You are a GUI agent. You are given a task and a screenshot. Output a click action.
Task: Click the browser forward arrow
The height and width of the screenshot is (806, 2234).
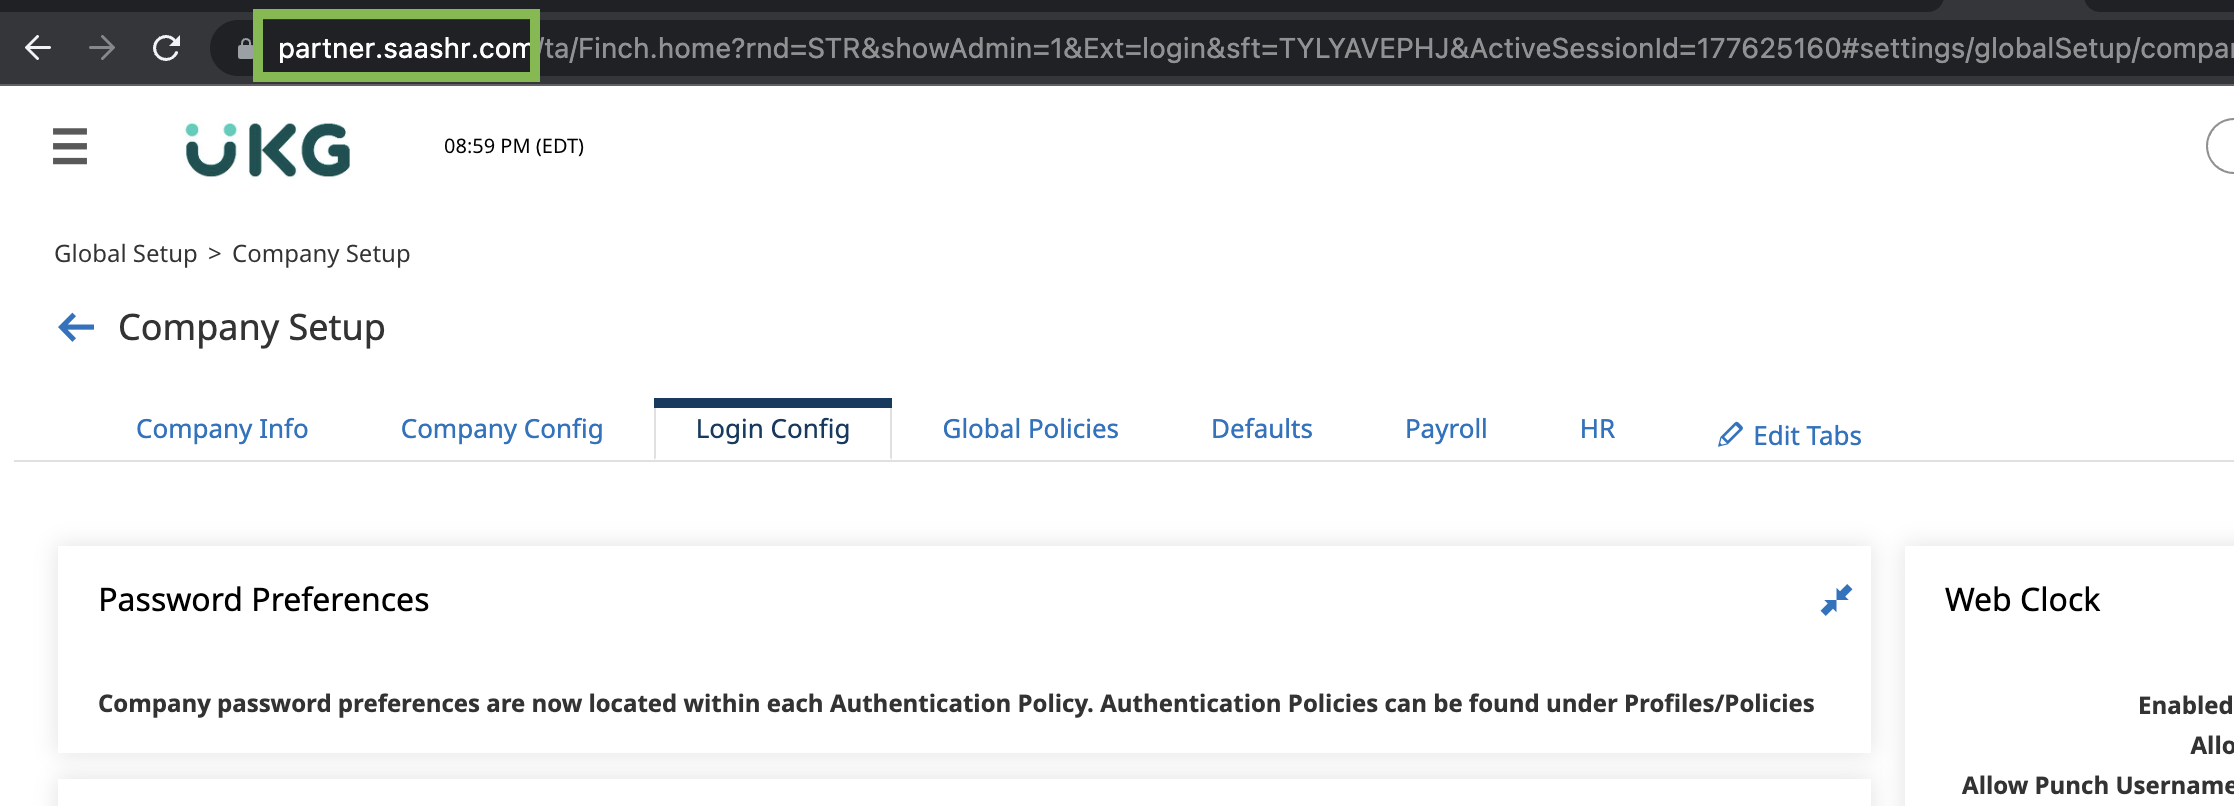[102, 47]
